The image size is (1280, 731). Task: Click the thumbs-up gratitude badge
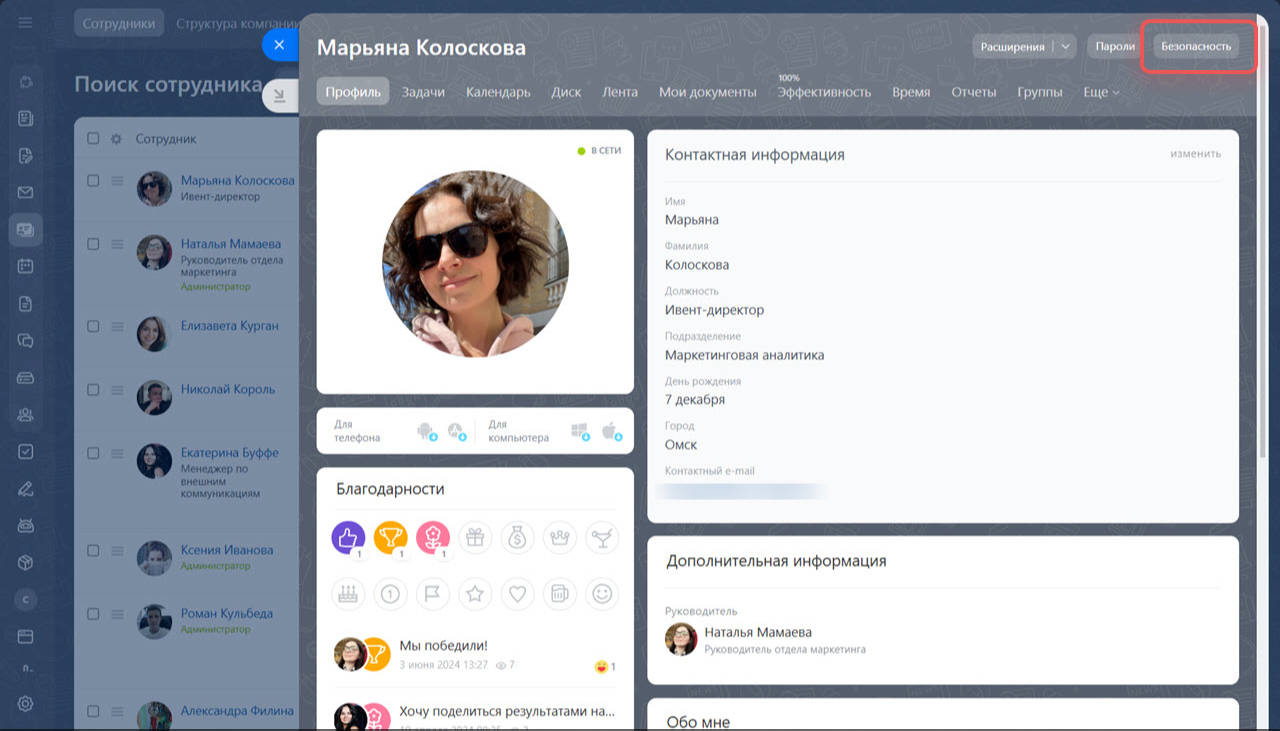click(348, 538)
